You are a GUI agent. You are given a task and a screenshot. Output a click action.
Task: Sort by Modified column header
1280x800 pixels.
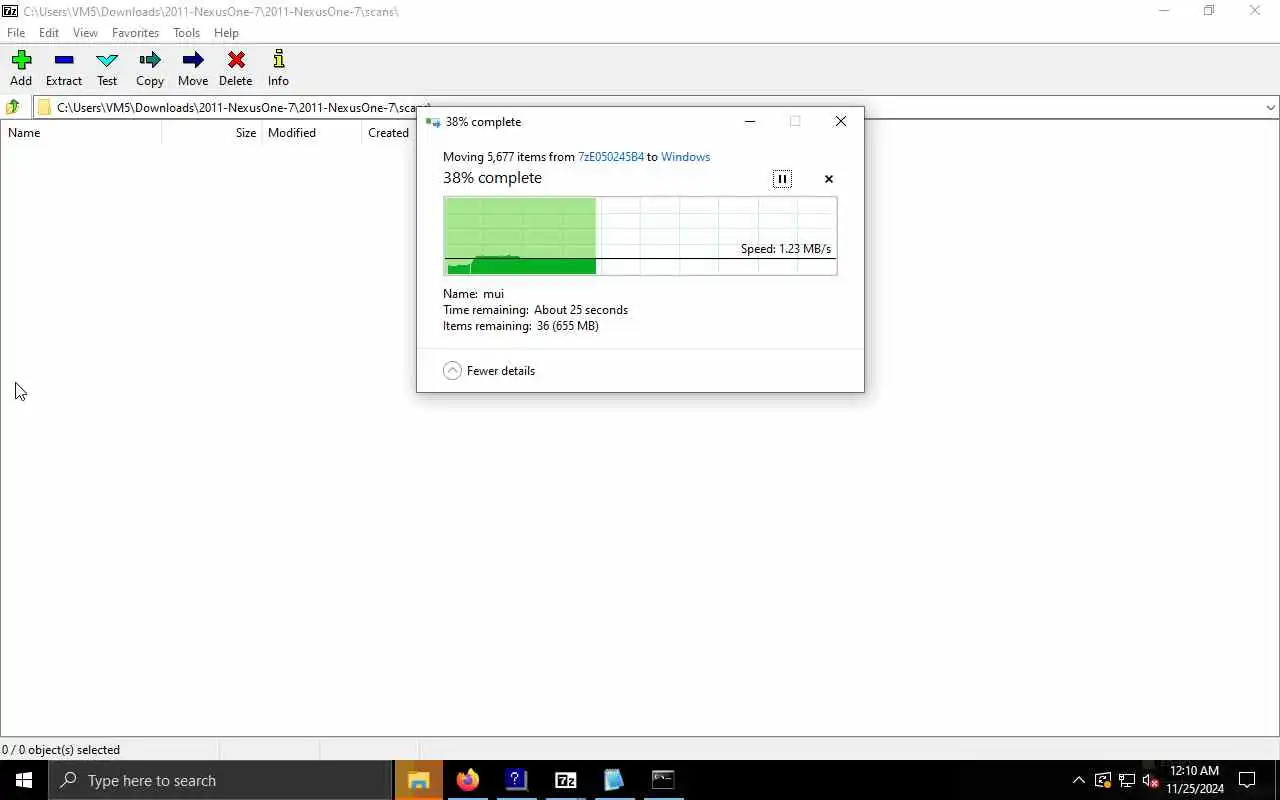tap(312, 133)
